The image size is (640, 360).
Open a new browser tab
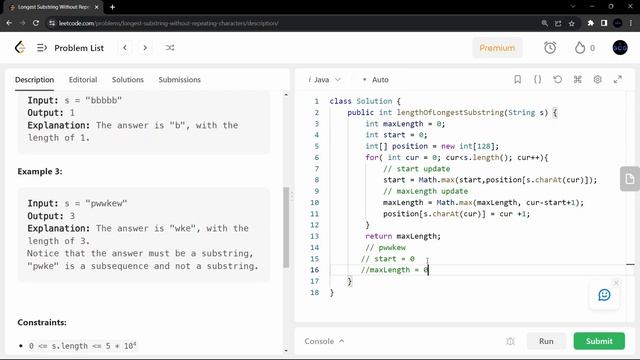112,7
